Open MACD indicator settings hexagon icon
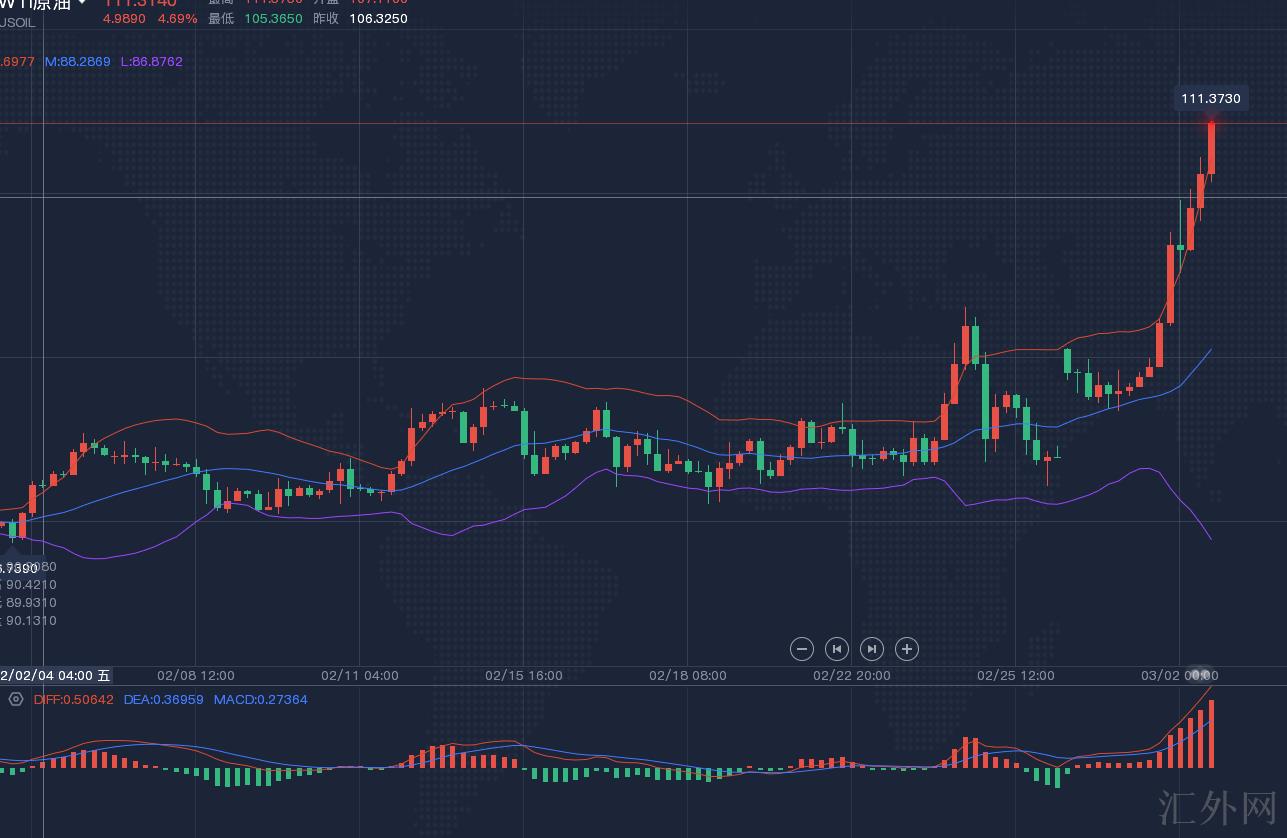 coord(16,699)
